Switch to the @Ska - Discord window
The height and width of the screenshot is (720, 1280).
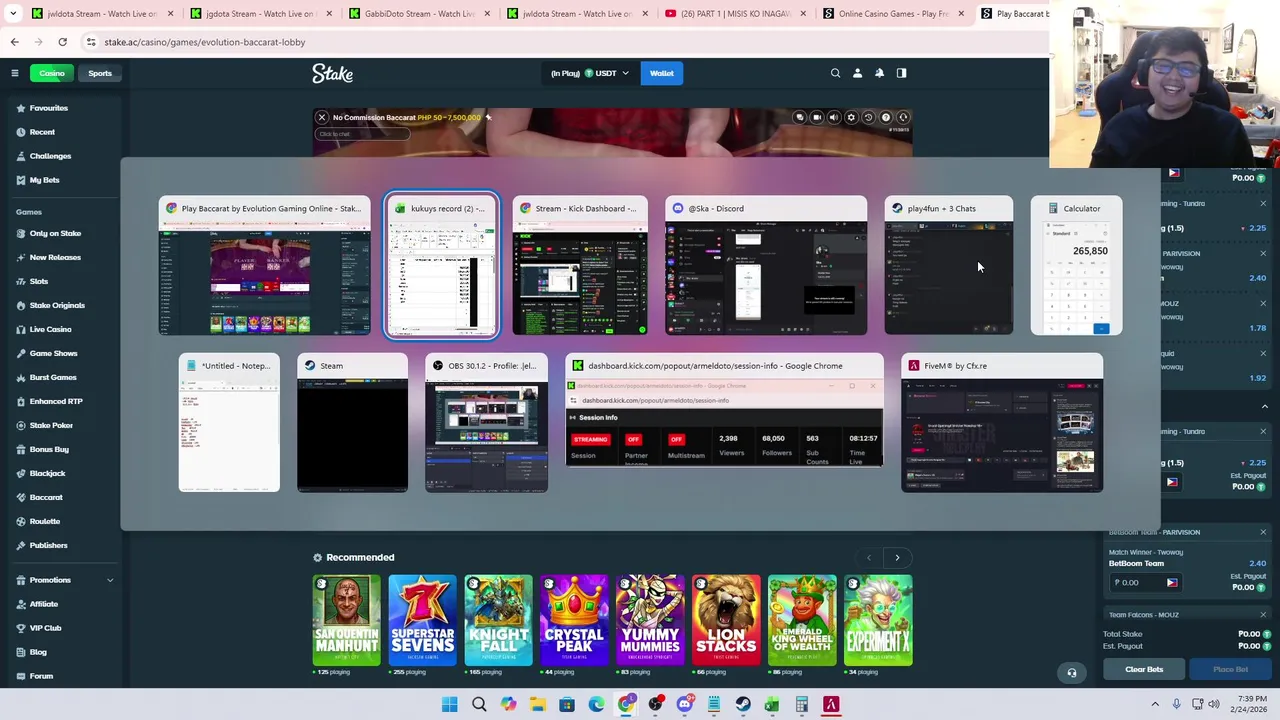pos(766,266)
